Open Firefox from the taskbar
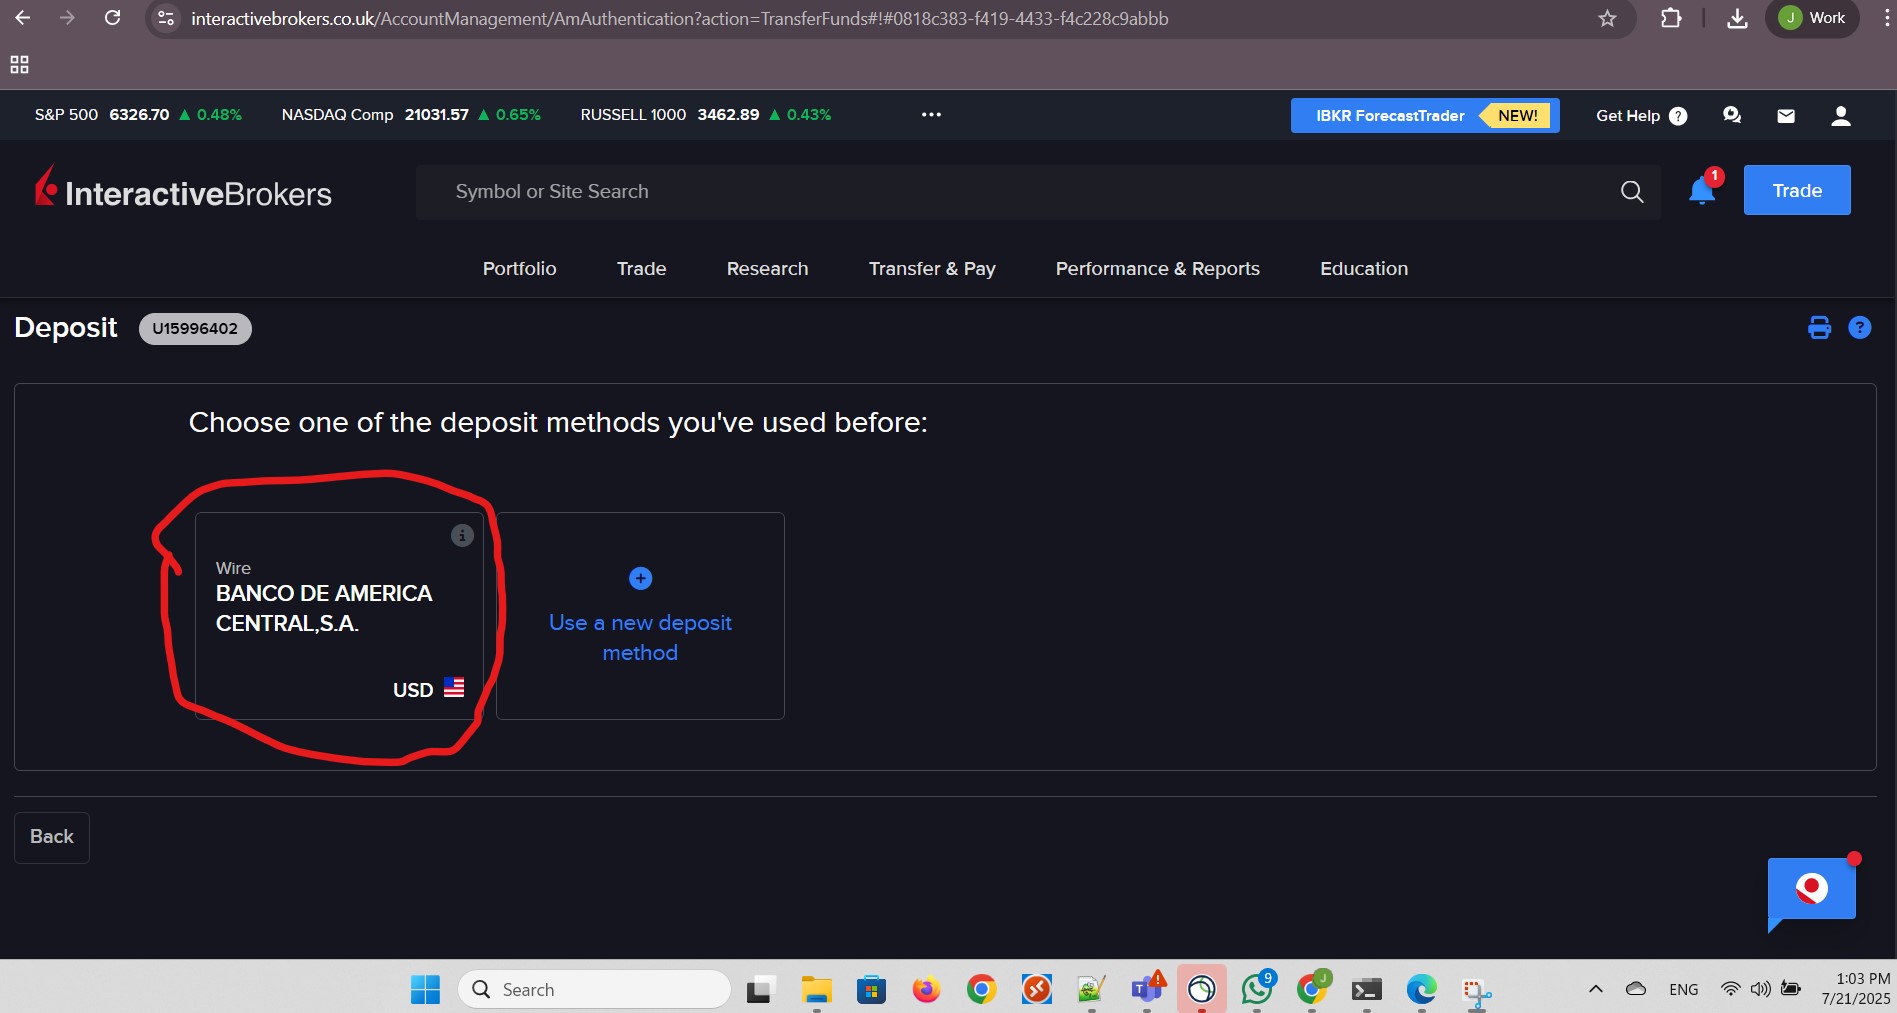The image size is (1897, 1013). coord(926,990)
